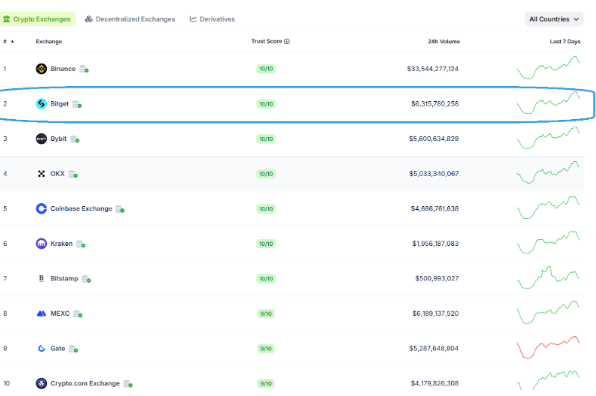Click the Coinbase Exchange logo icon
This screenshot has height=396, width=596.
(x=41, y=209)
